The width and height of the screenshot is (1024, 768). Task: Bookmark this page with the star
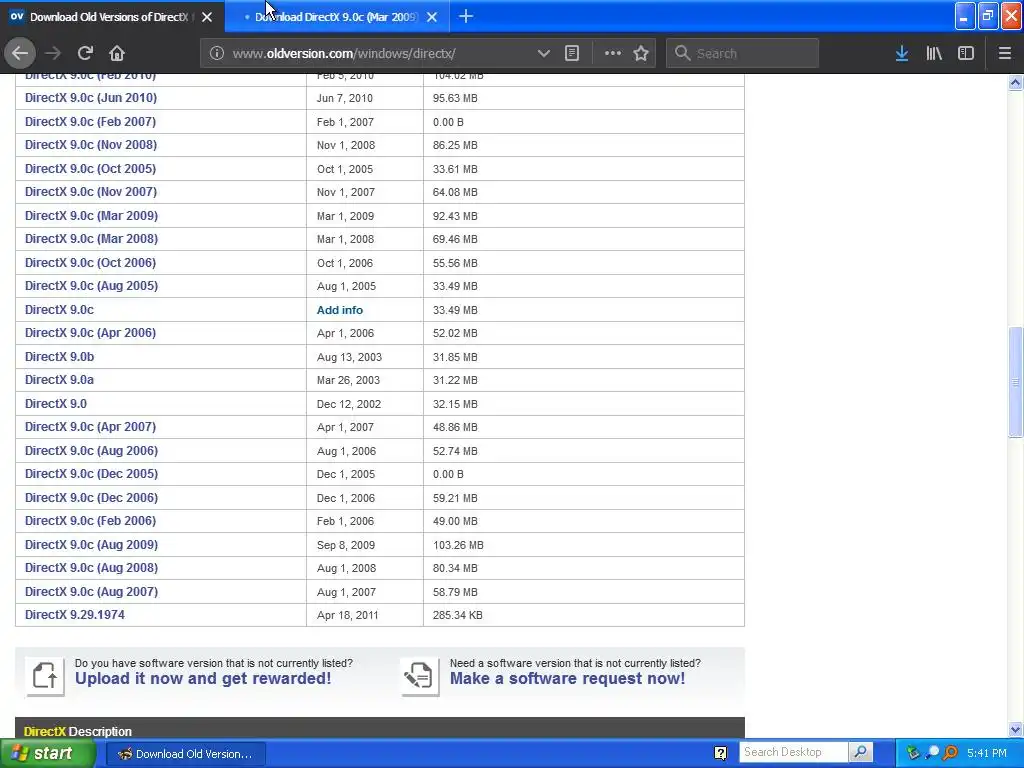click(641, 53)
